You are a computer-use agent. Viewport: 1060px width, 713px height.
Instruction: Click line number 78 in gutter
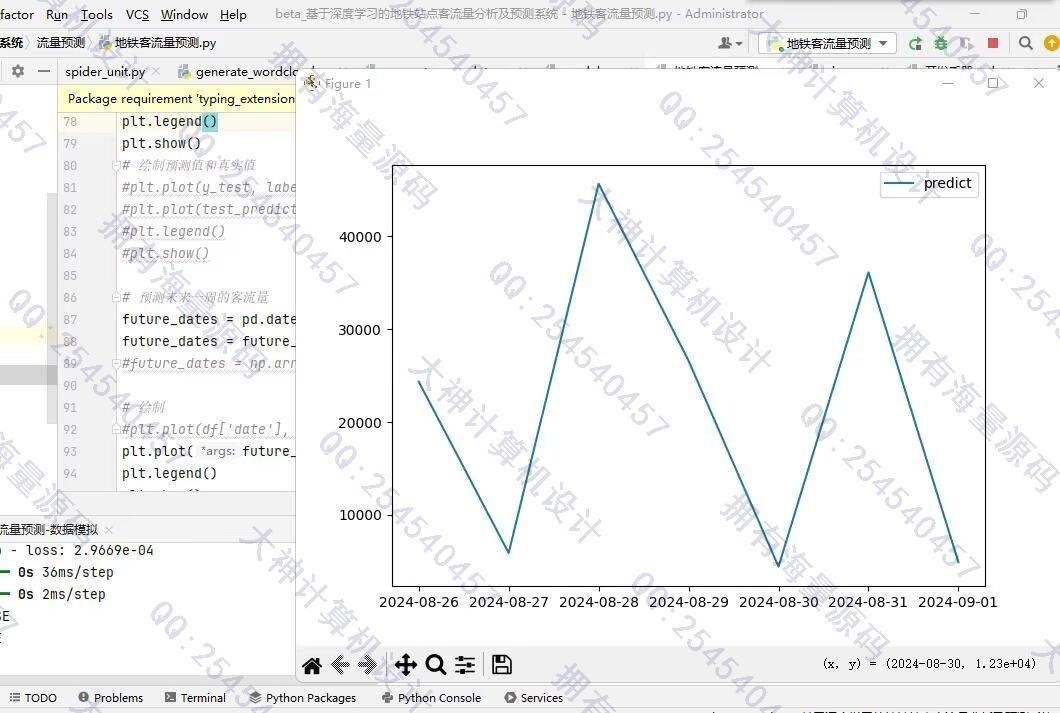coord(70,122)
